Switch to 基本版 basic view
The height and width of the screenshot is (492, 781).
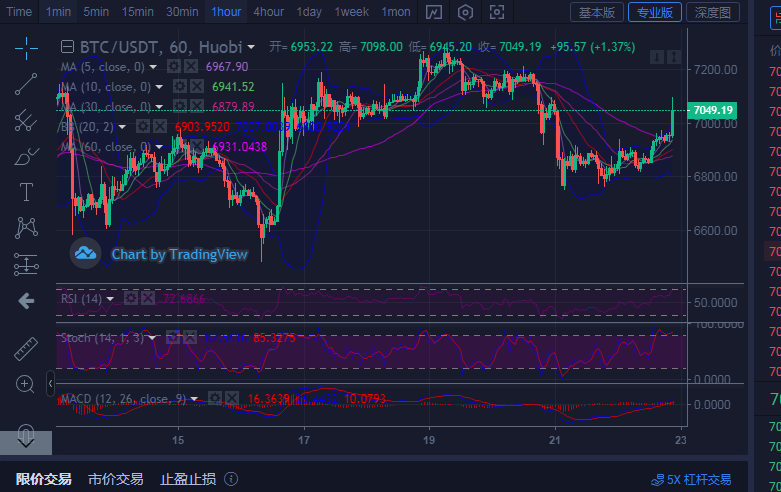[597, 12]
